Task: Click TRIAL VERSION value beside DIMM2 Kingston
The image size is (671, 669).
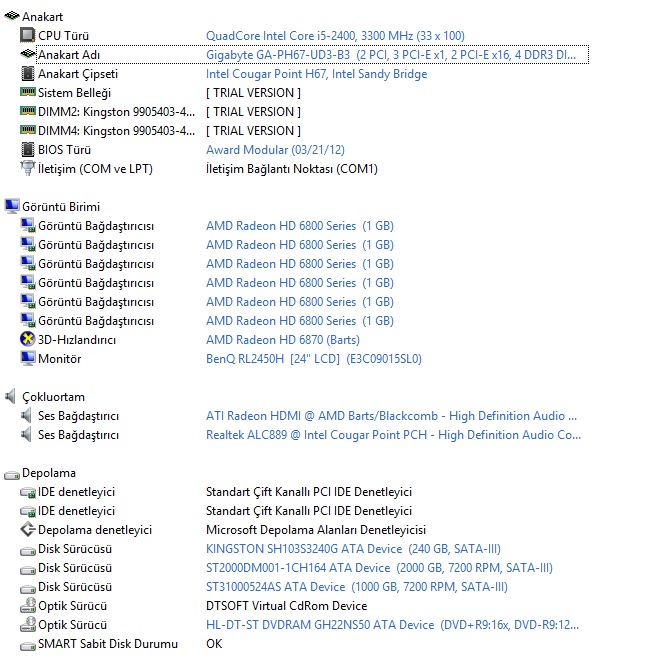Action: [253, 112]
